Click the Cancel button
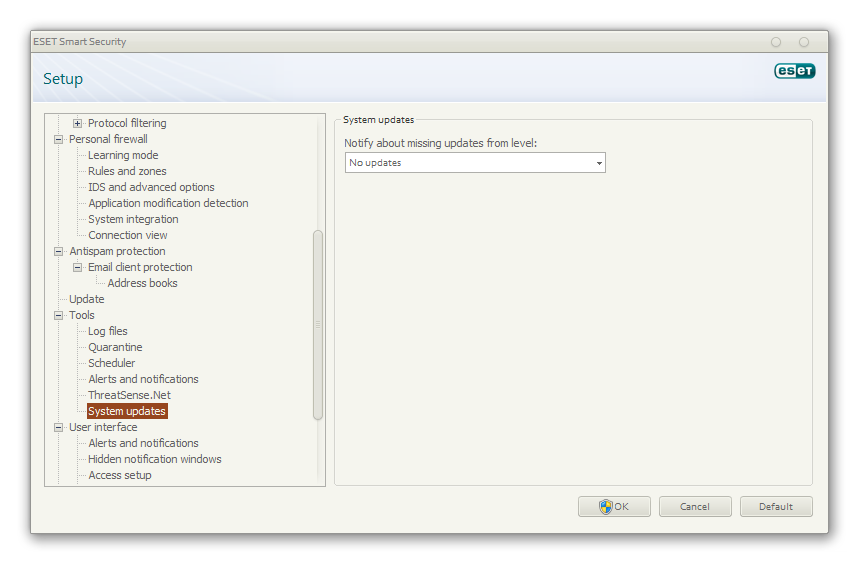This screenshot has height=564, width=859. [695, 507]
